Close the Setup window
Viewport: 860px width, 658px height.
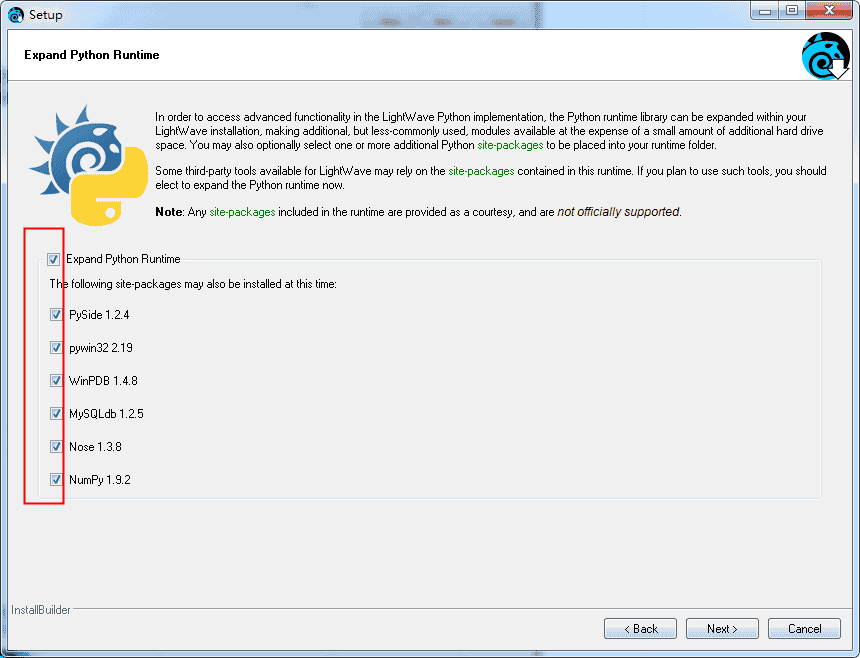tap(829, 10)
